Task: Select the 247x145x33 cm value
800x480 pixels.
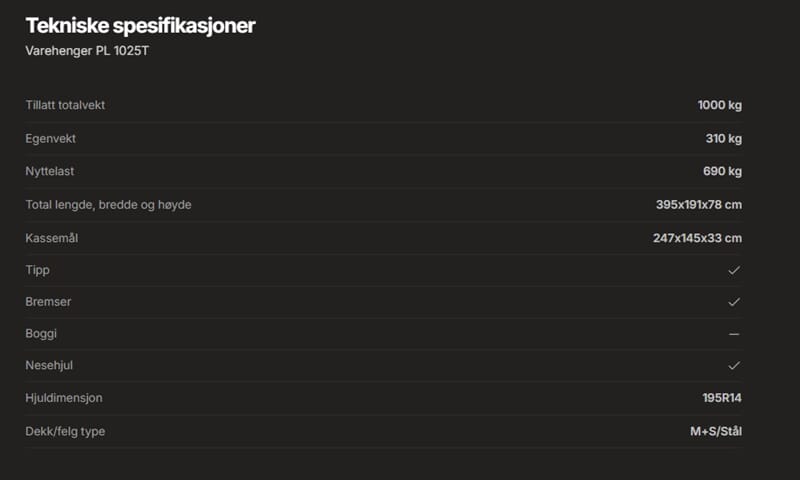Action: point(697,237)
